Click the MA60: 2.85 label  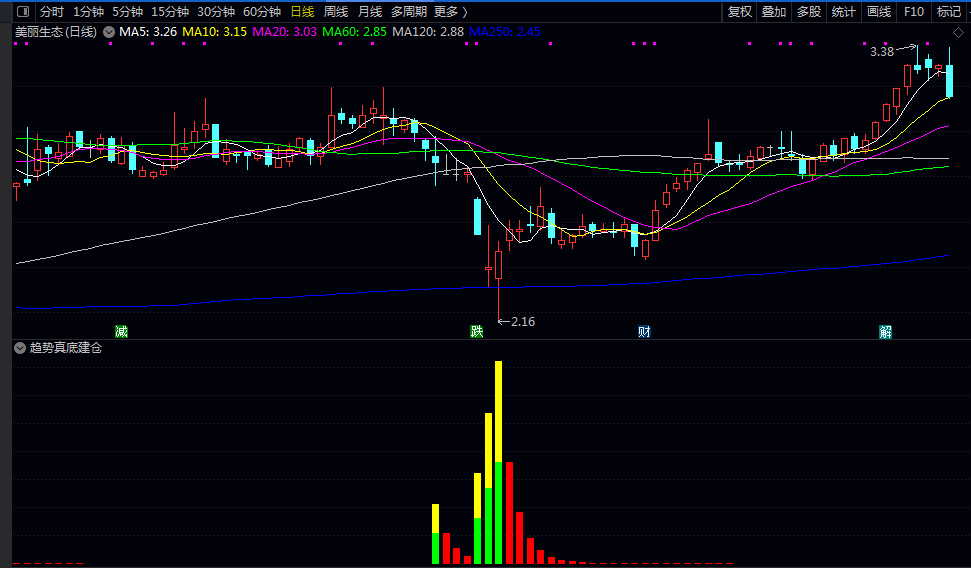tap(354, 32)
